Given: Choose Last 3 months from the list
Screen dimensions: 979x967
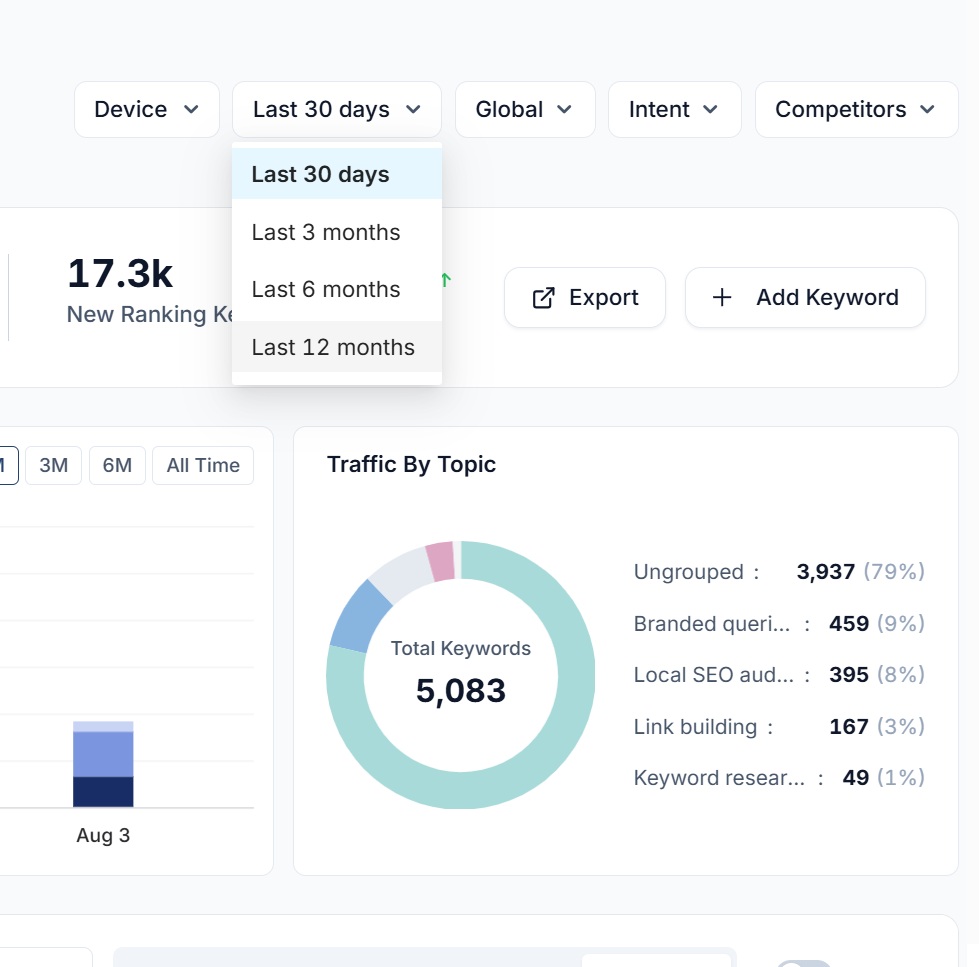Looking at the screenshot, I should pos(337,232).
